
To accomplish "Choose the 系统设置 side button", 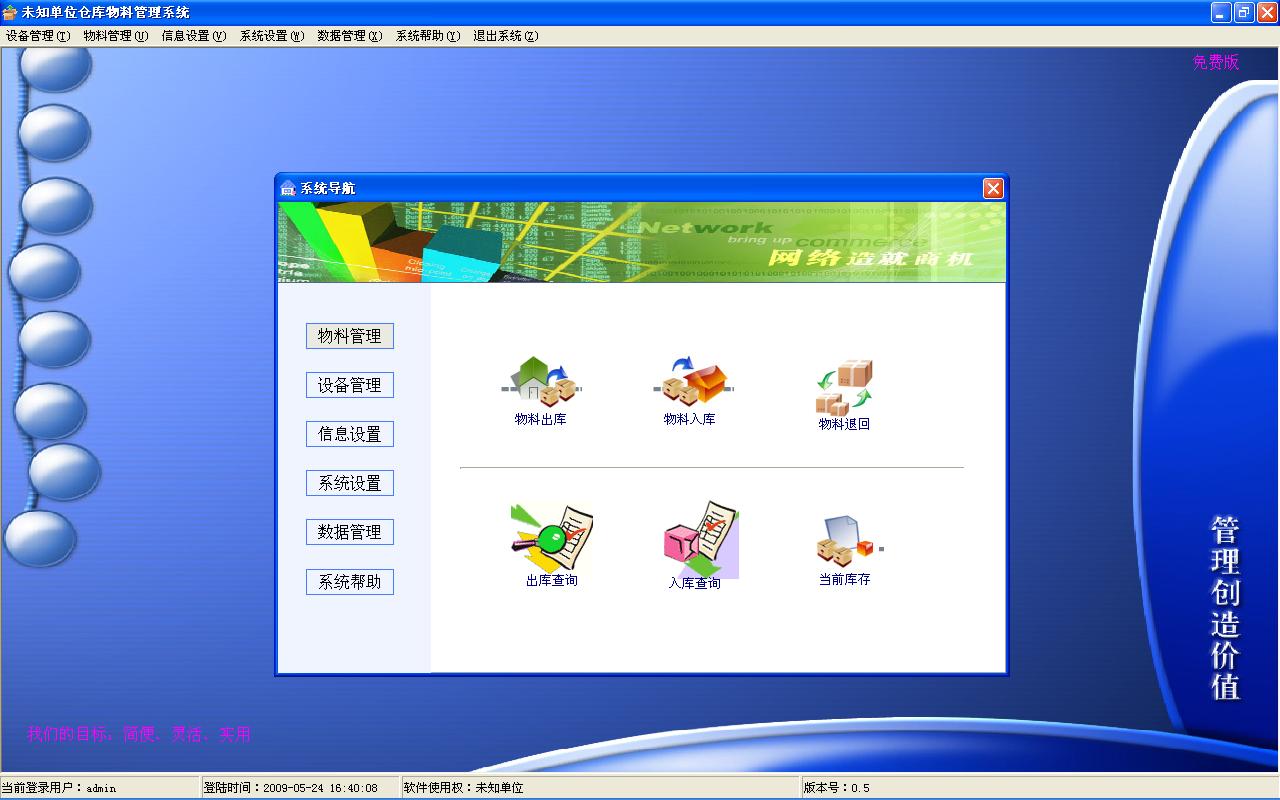I will [350, 483].
